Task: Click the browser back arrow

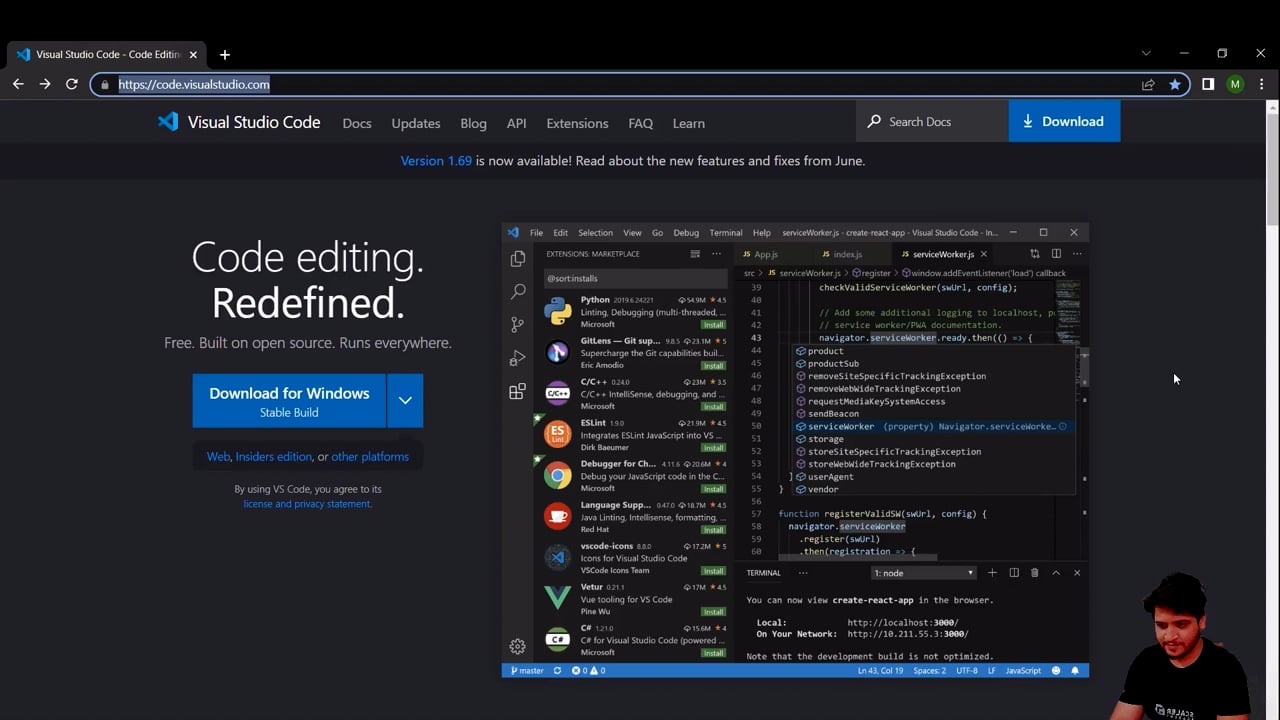Action: [x=18, y=84]
